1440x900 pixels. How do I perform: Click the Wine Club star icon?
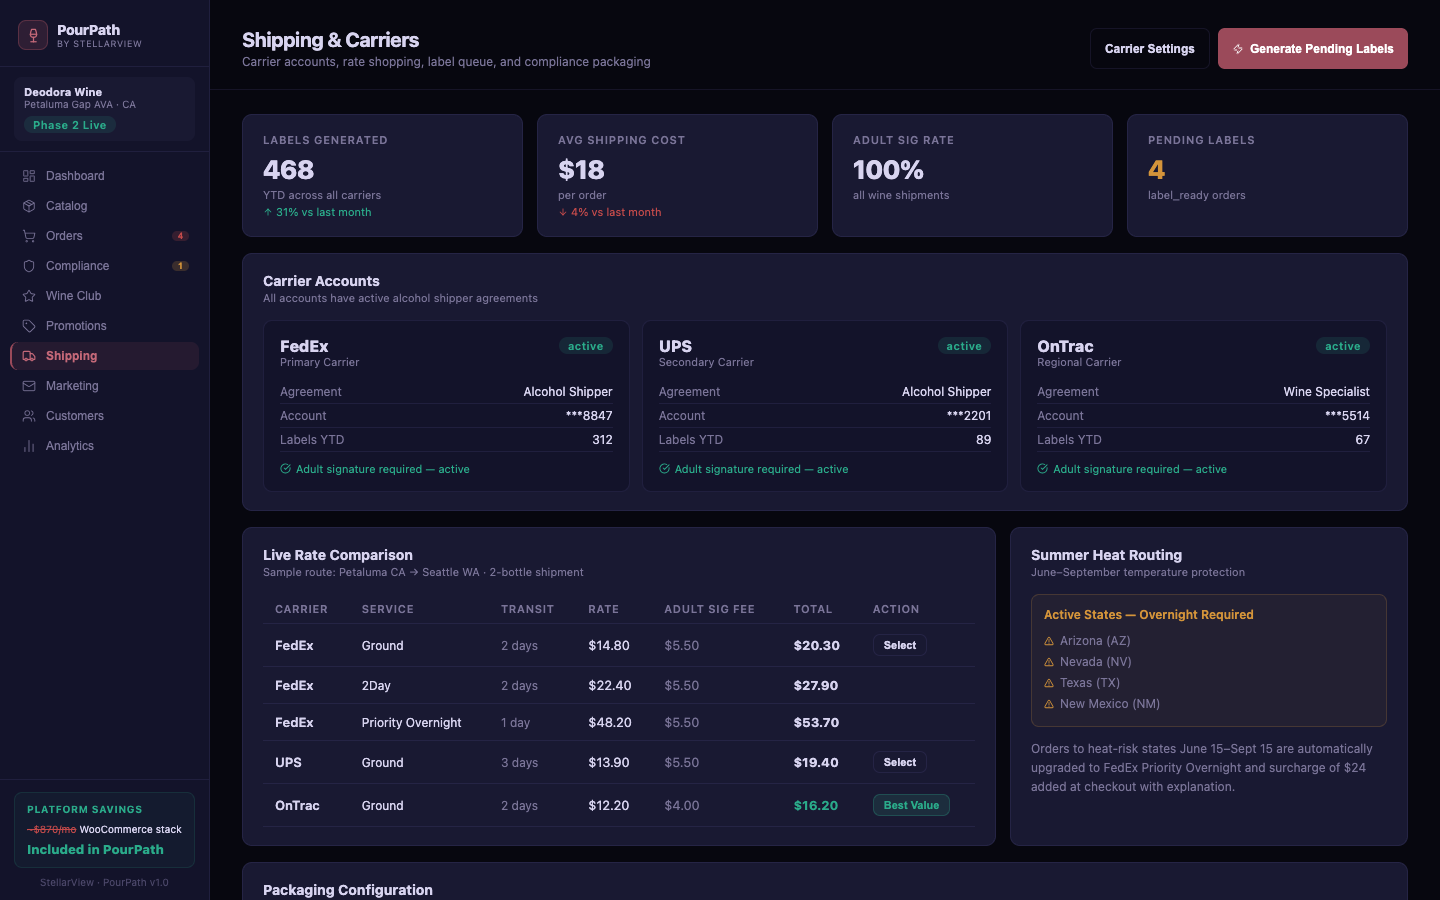click(29, 296)
